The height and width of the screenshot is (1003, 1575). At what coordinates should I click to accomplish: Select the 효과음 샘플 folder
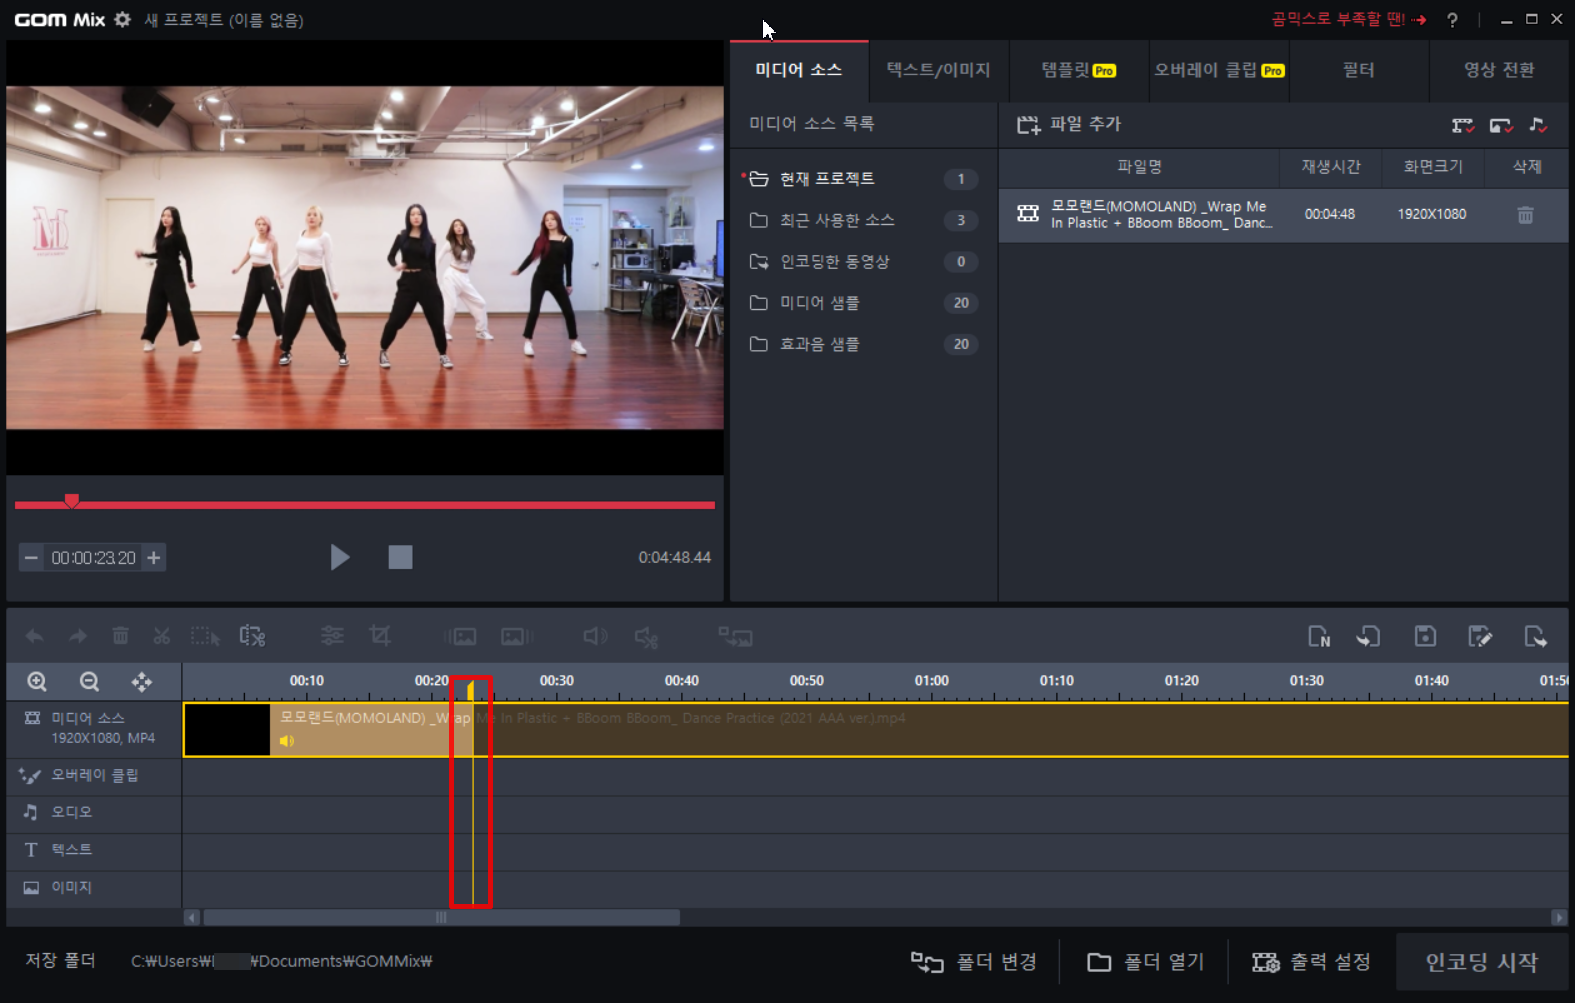point(863,344)
